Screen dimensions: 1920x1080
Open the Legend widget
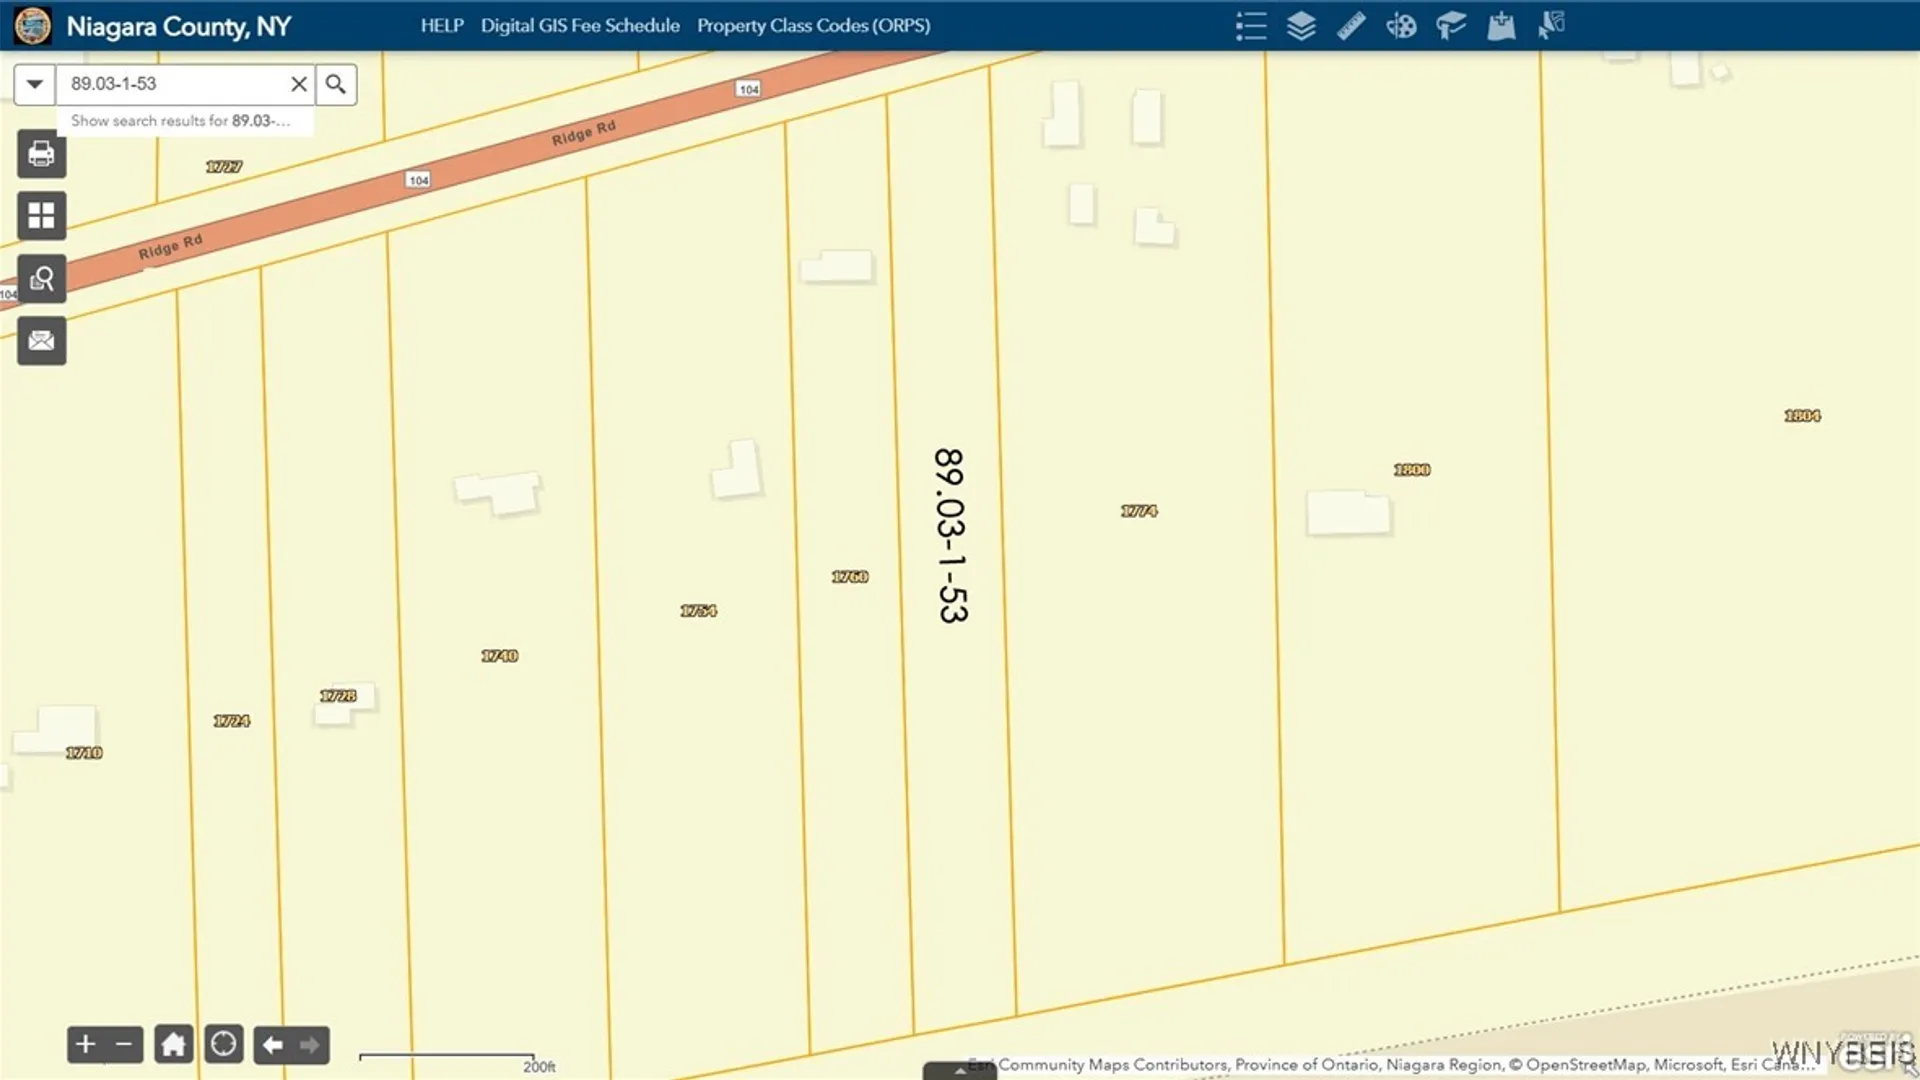coord(1250,26)
